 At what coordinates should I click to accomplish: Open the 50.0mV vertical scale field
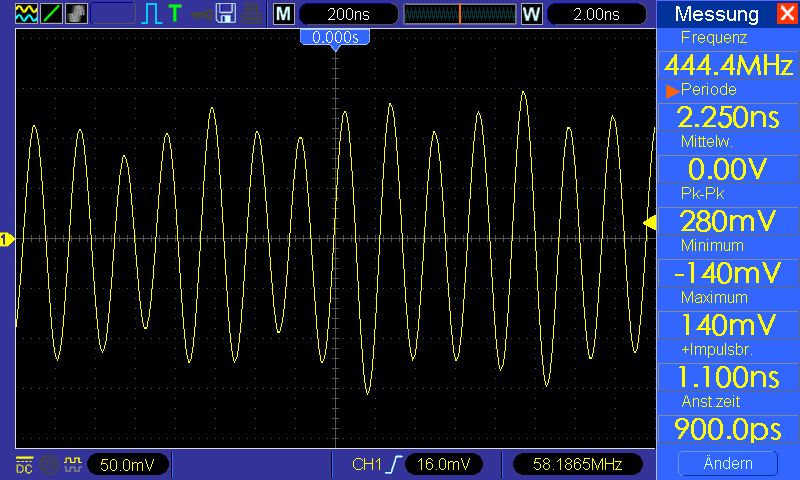127,465
